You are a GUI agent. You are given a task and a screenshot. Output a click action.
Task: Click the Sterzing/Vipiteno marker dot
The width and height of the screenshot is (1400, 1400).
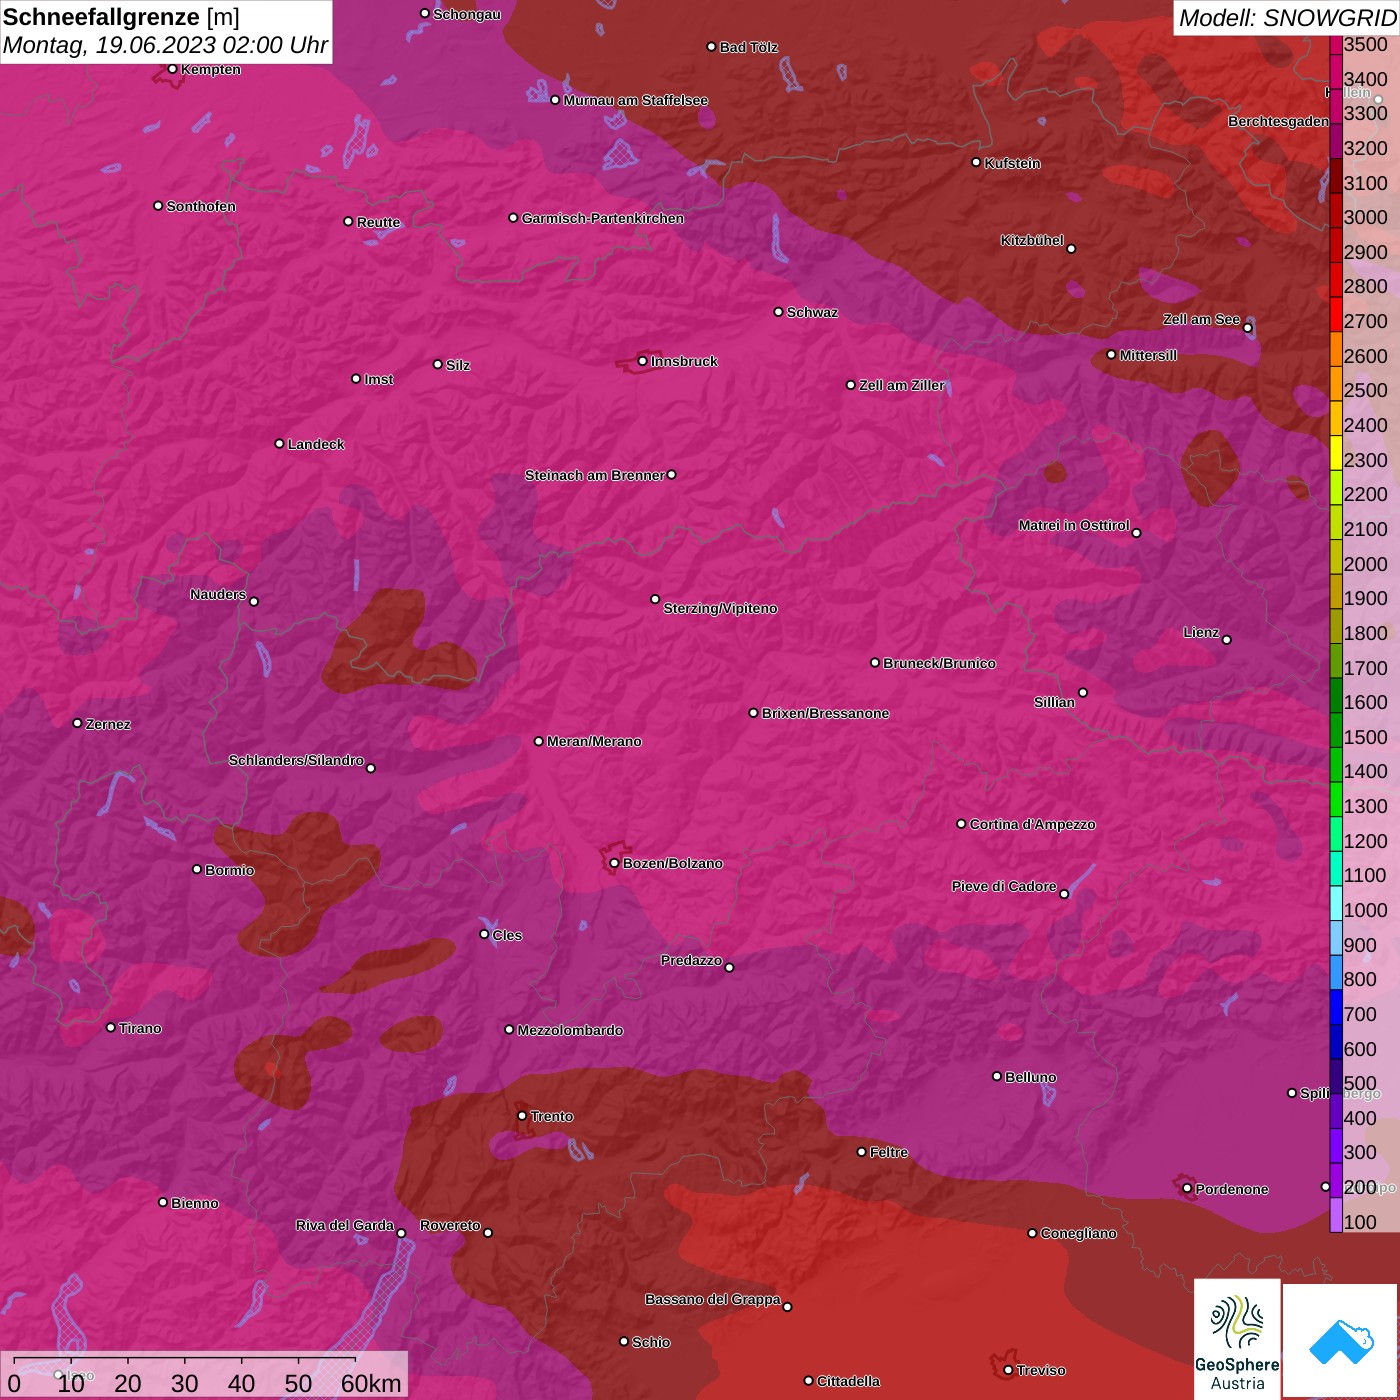click(x=655, y=599)
